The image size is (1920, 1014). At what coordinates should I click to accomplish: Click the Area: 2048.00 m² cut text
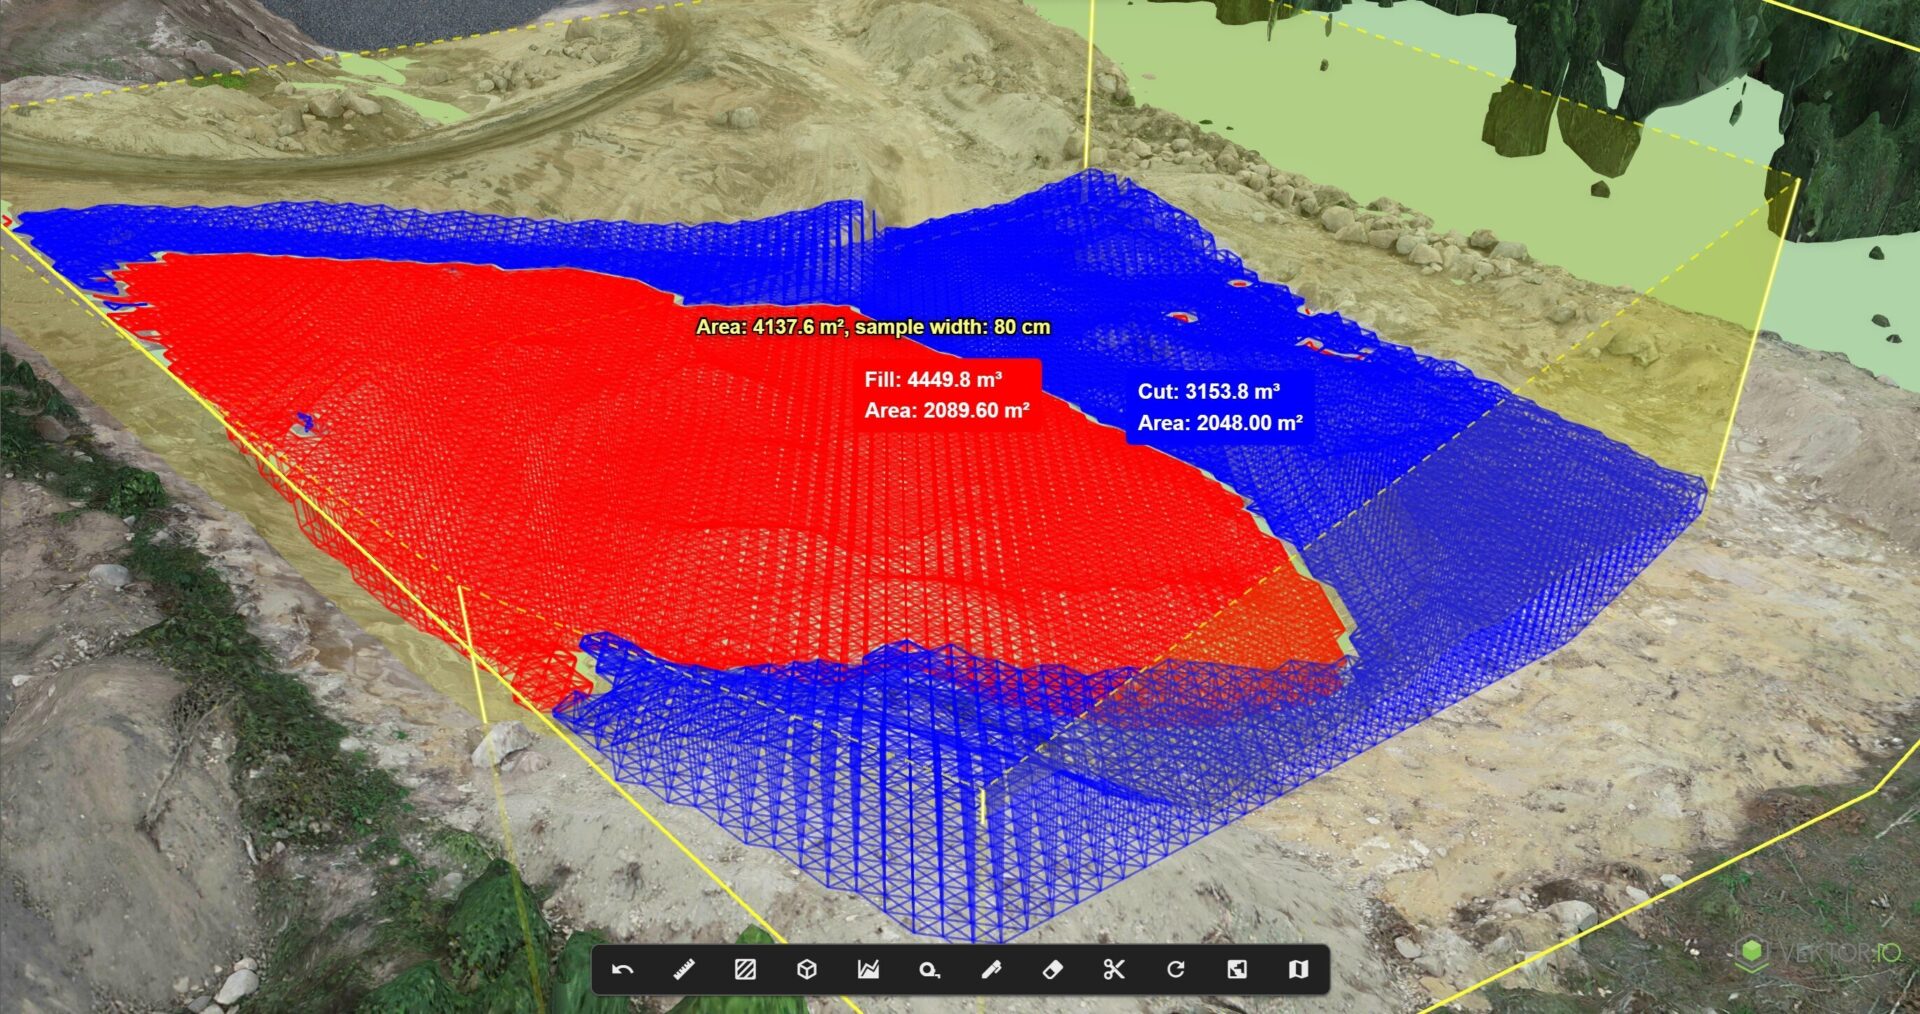1220,423
